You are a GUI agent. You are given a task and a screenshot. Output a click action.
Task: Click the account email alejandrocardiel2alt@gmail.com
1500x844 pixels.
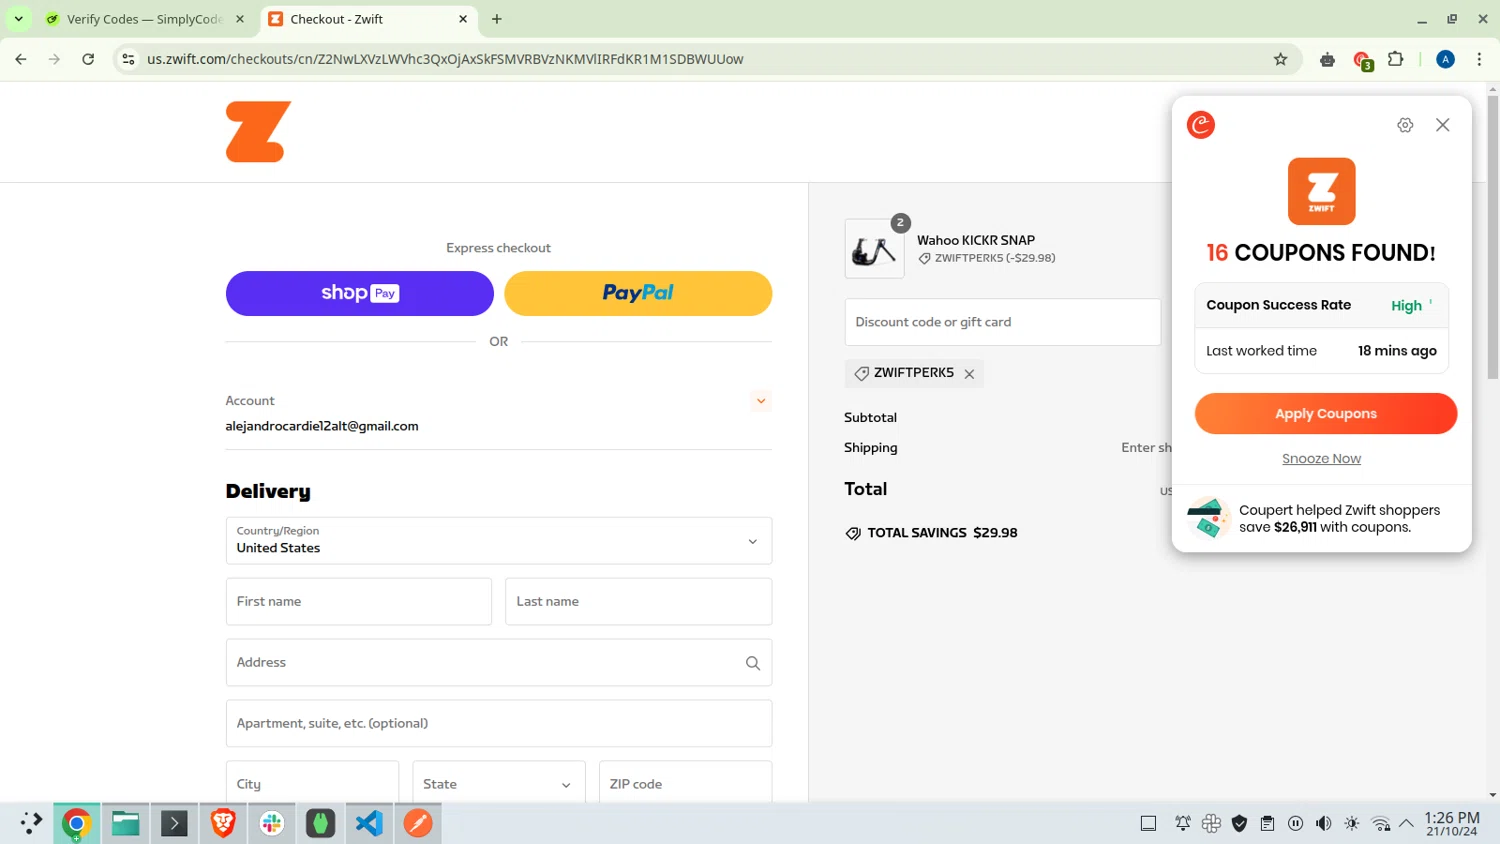click(x=322, y=426)
